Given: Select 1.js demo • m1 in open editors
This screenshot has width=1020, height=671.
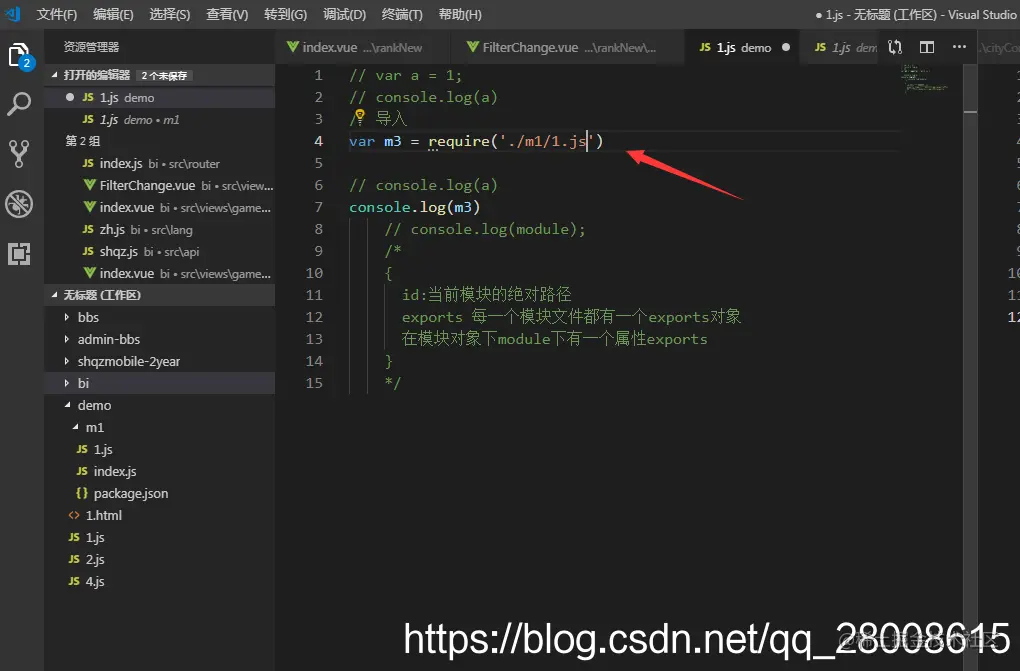Looking at the screenshot, I should coord(159,120).
